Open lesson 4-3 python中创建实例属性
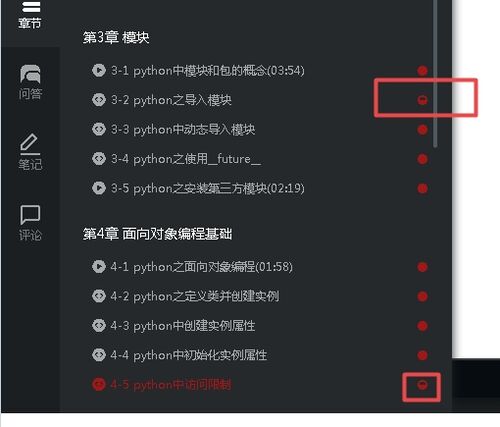 click(x=183, y=326)
